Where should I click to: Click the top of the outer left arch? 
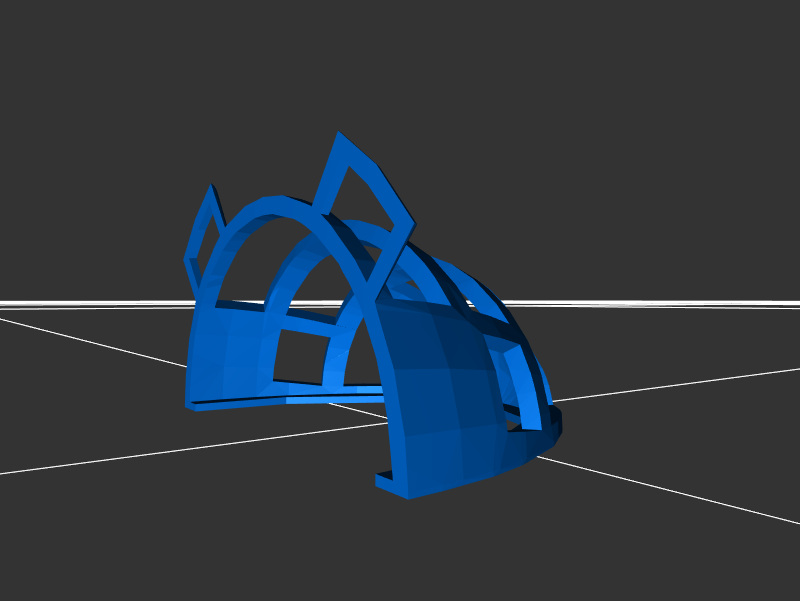270,207
